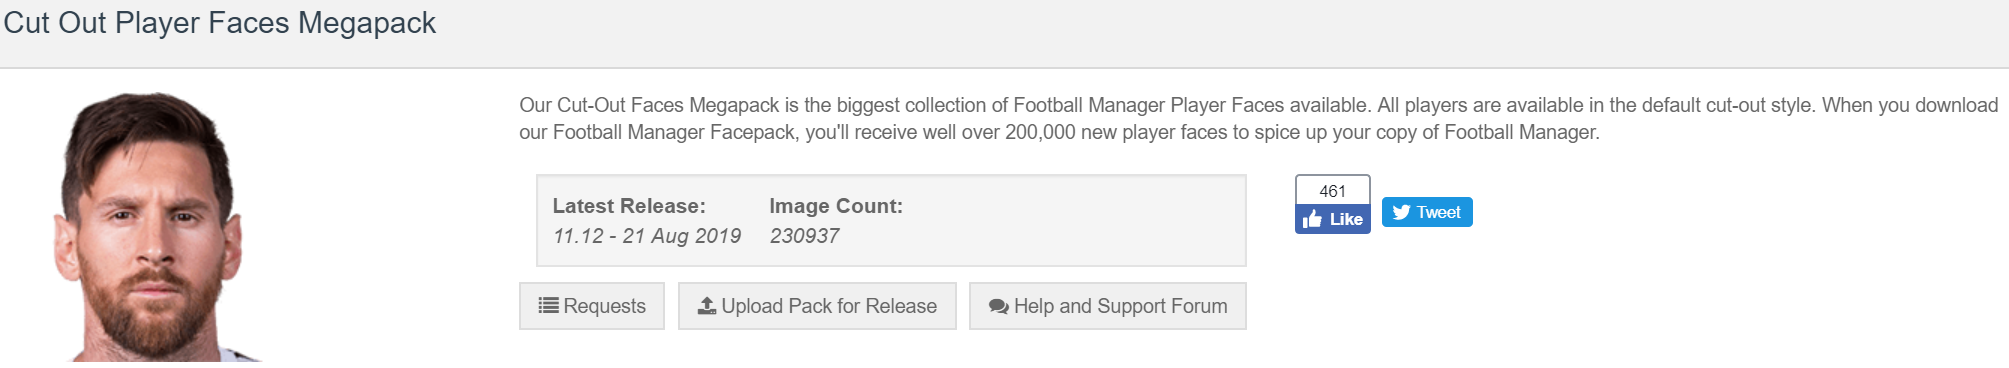This screenshot has width=2009, height=368.
Task: Click the Twitter bird icon
Action: pyautogui.click(x=1402, y=212)
